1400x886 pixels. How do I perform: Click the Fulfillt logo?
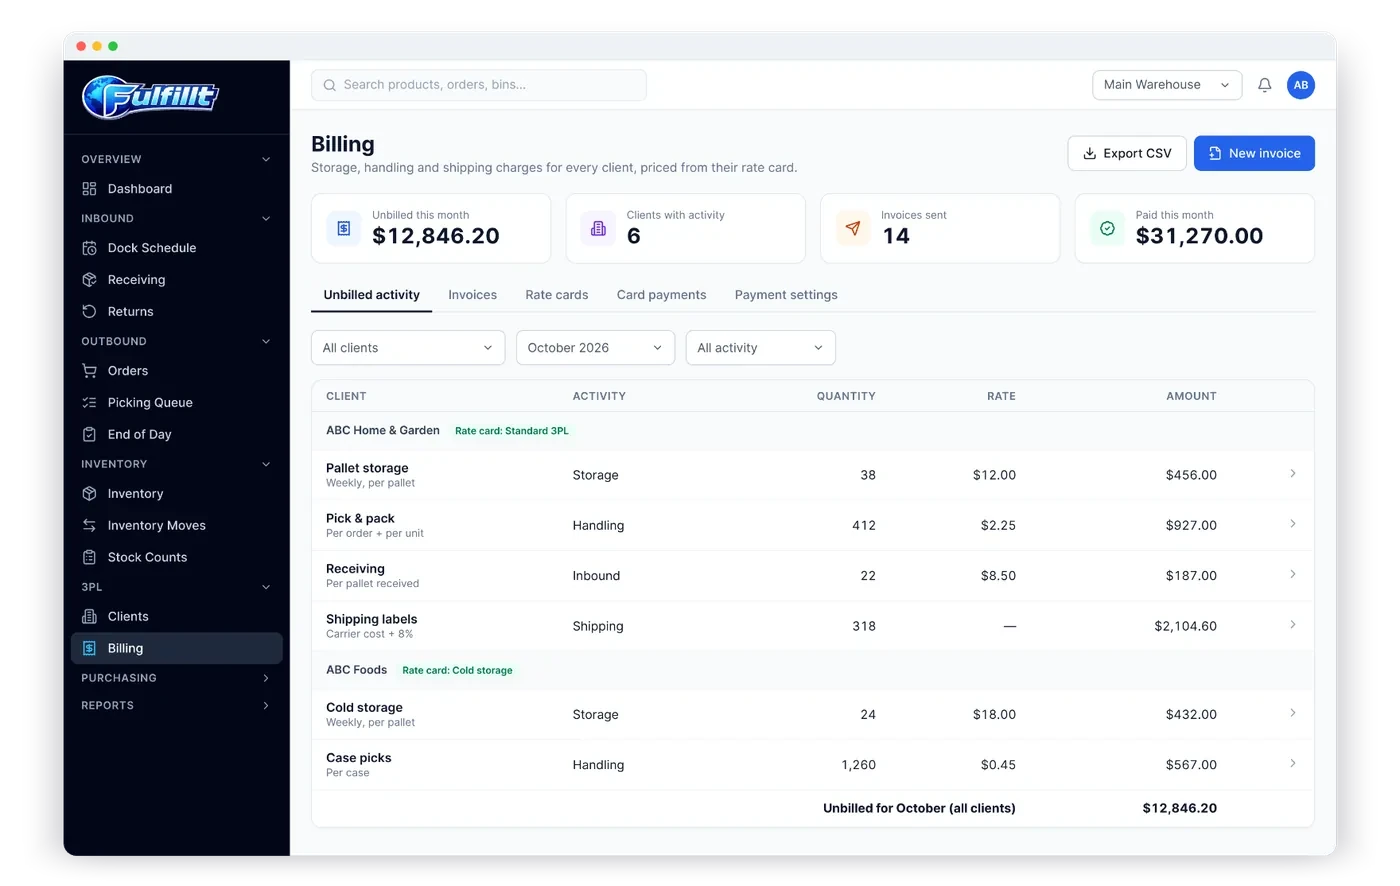point(150,97)
